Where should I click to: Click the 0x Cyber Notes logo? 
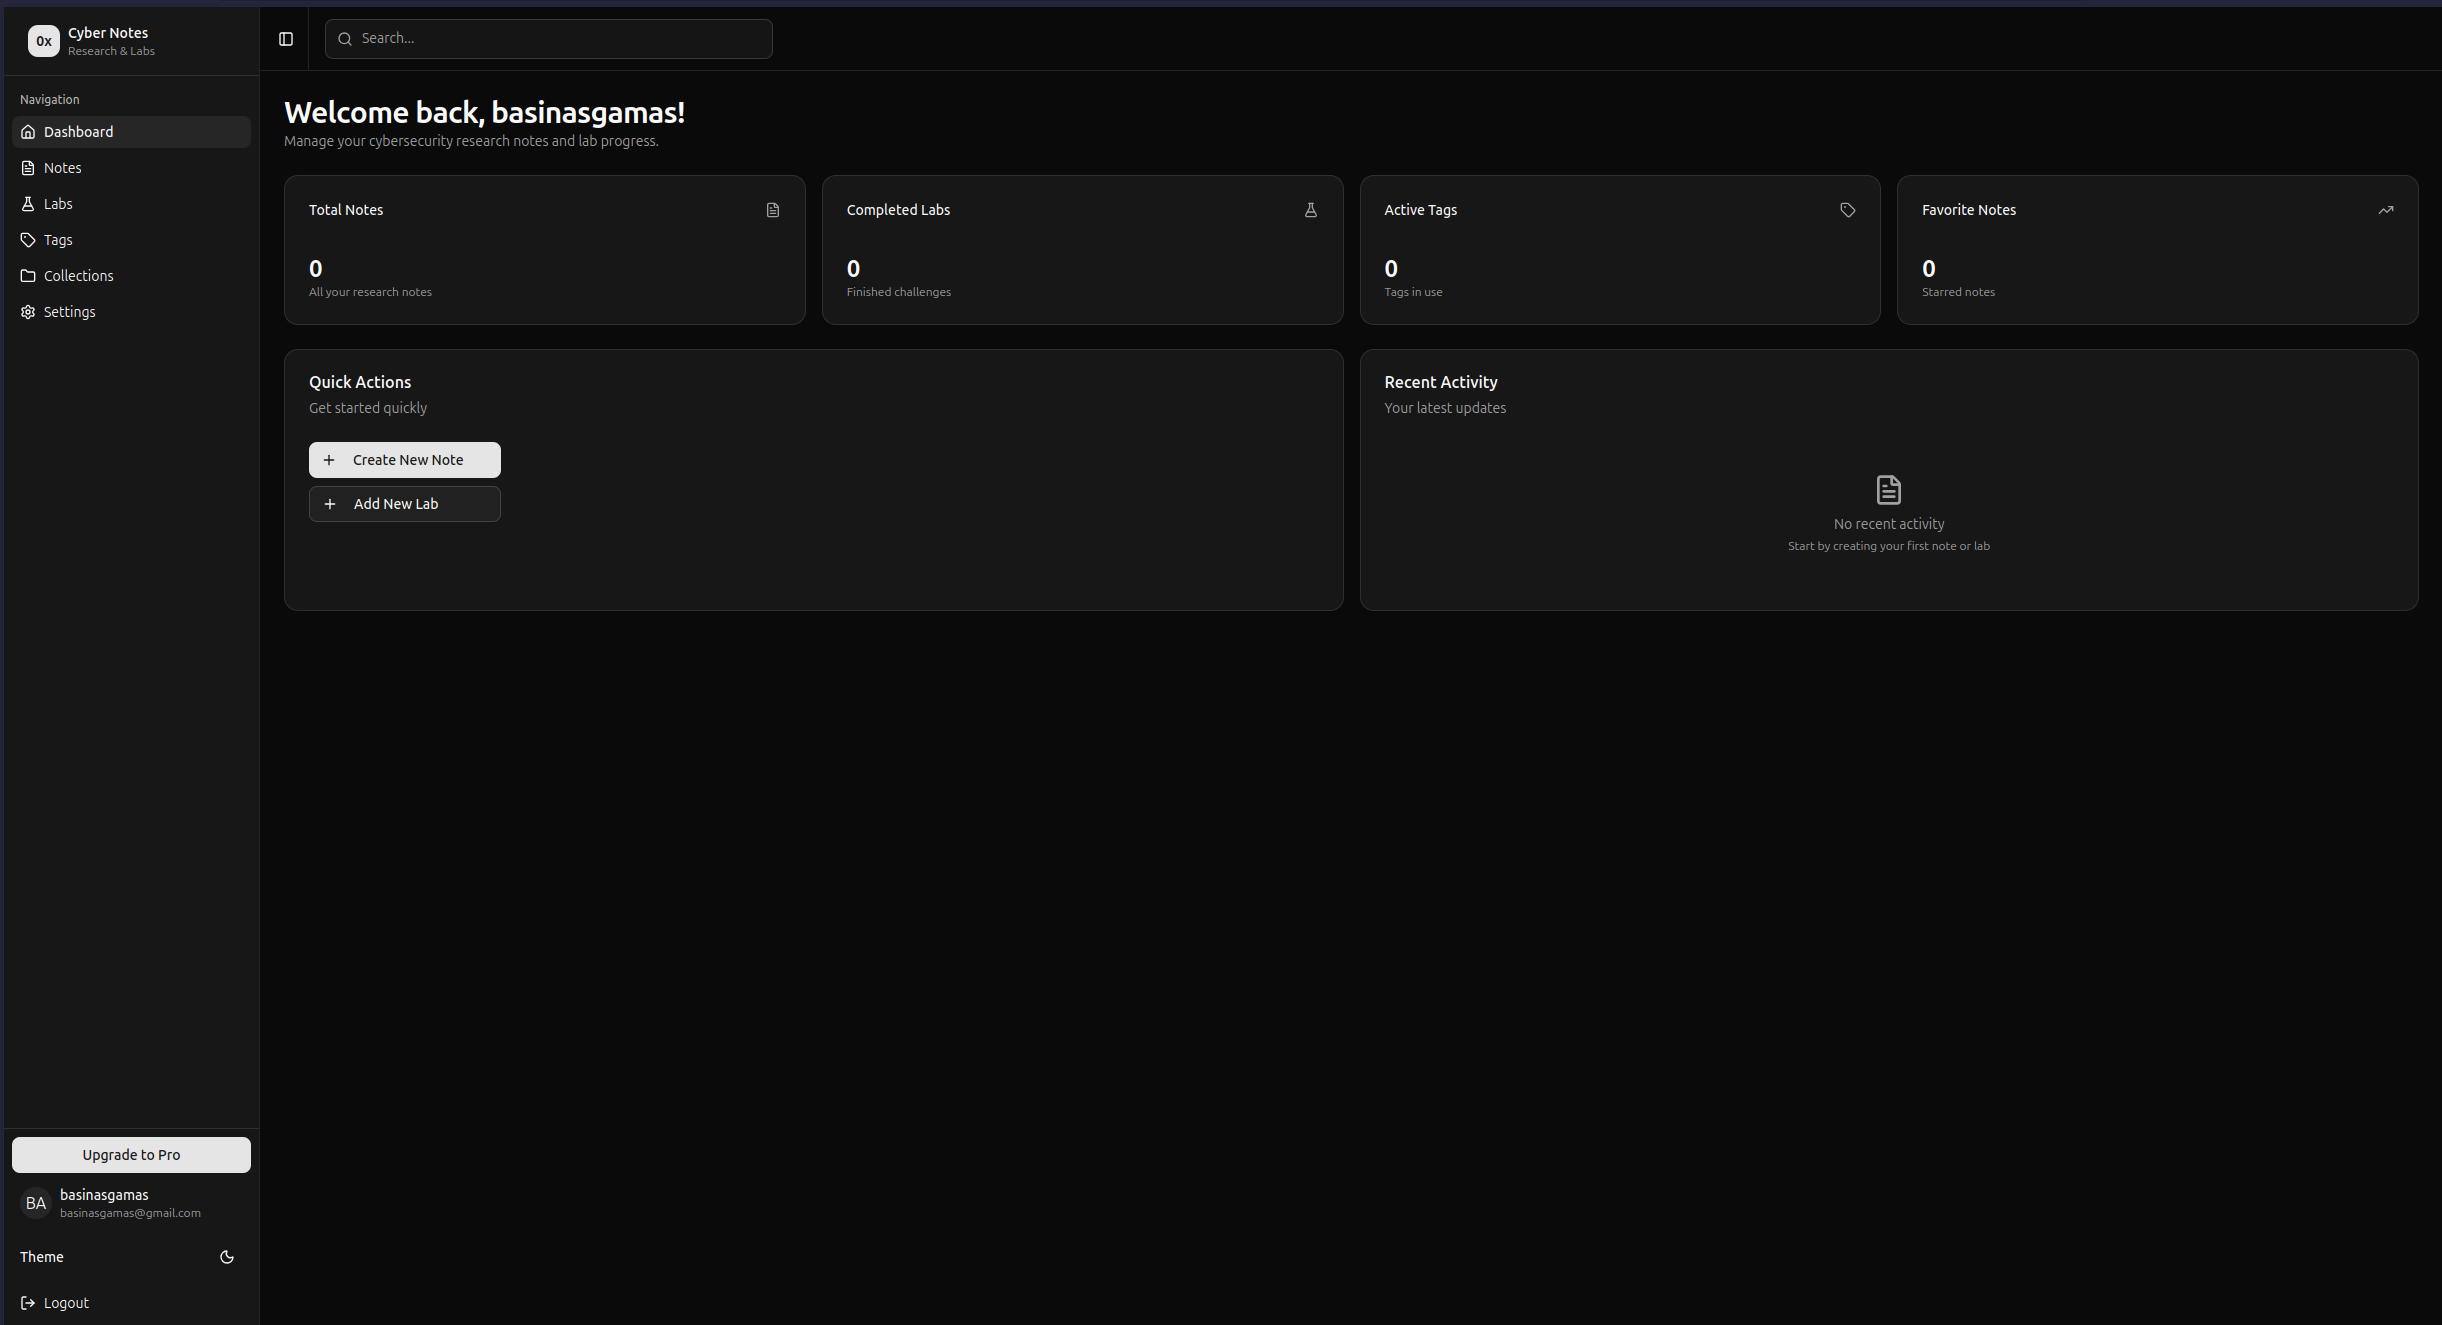43,40
